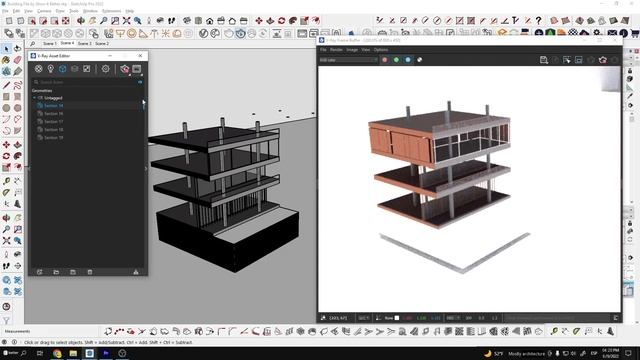Open Render menu in Frame Buffer
Screen dimensions: 640x360
click(336, 50)
